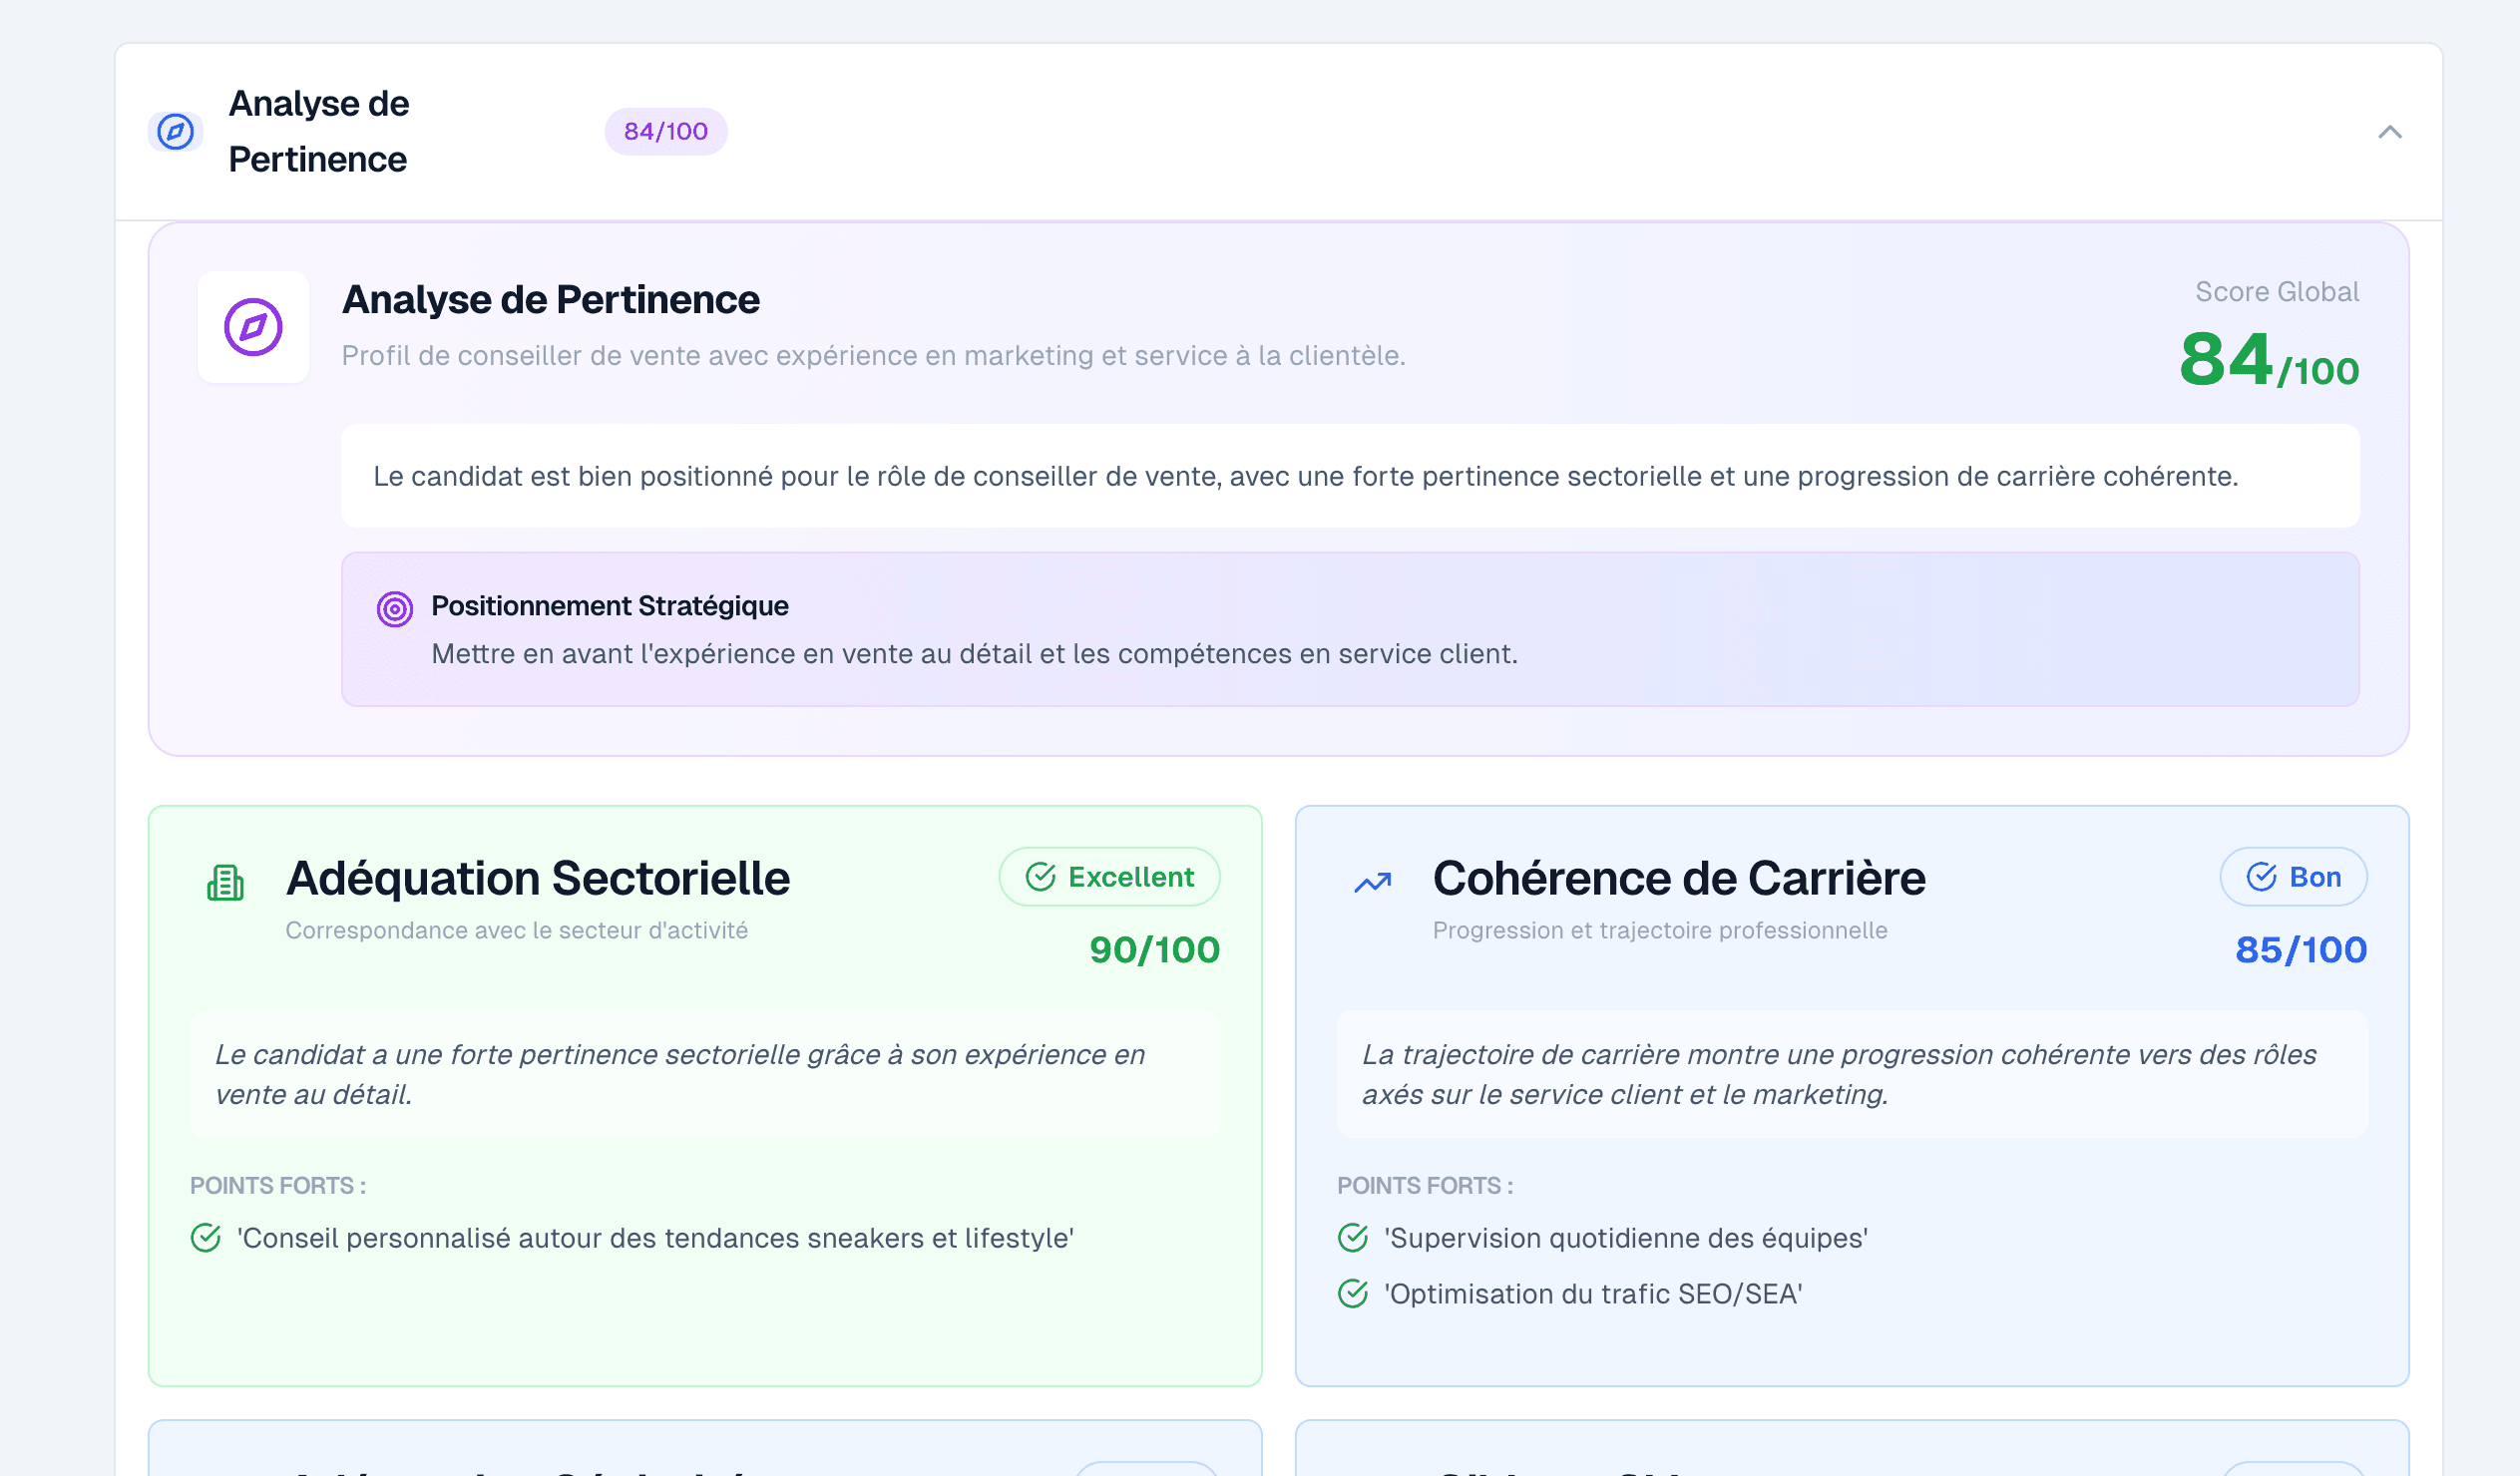The width and height of the screenshot is (2520, 1476).
Task: Toggle the check beside 'Optimisation du trafic SEO/SEA'
Action: click(1352, 1294)
